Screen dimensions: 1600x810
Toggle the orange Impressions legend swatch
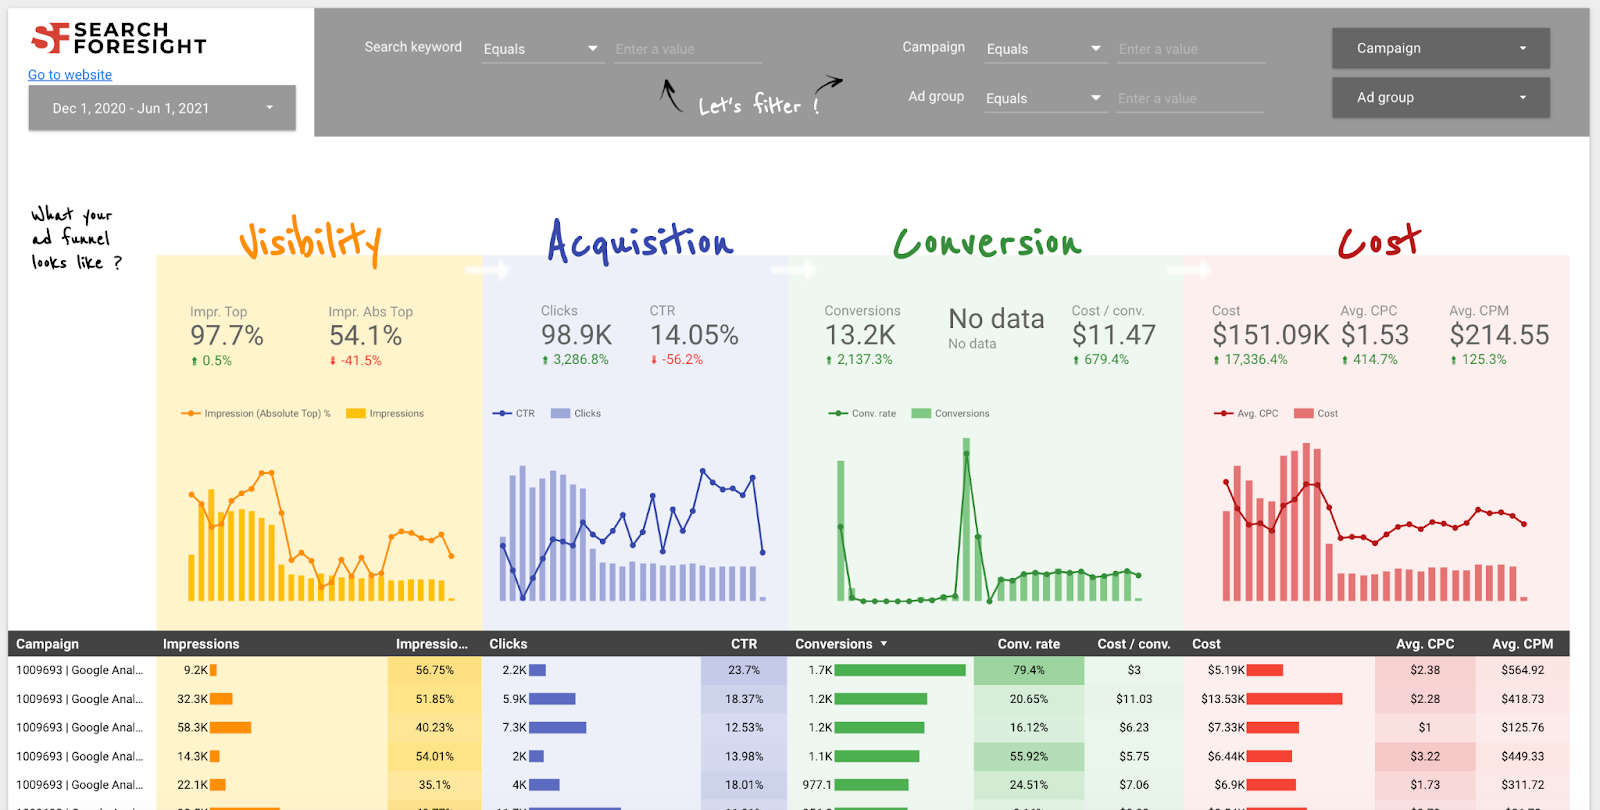click(355, 413)
